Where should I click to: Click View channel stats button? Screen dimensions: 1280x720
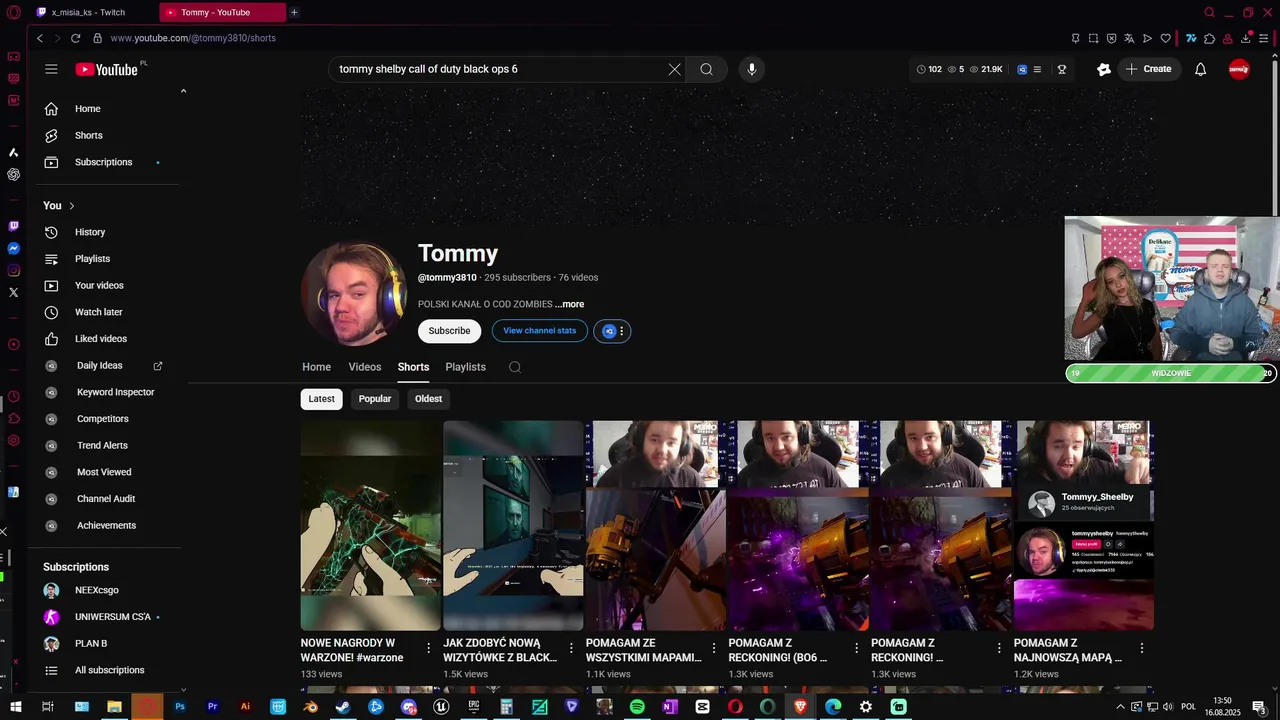click(x=540, y=331)
